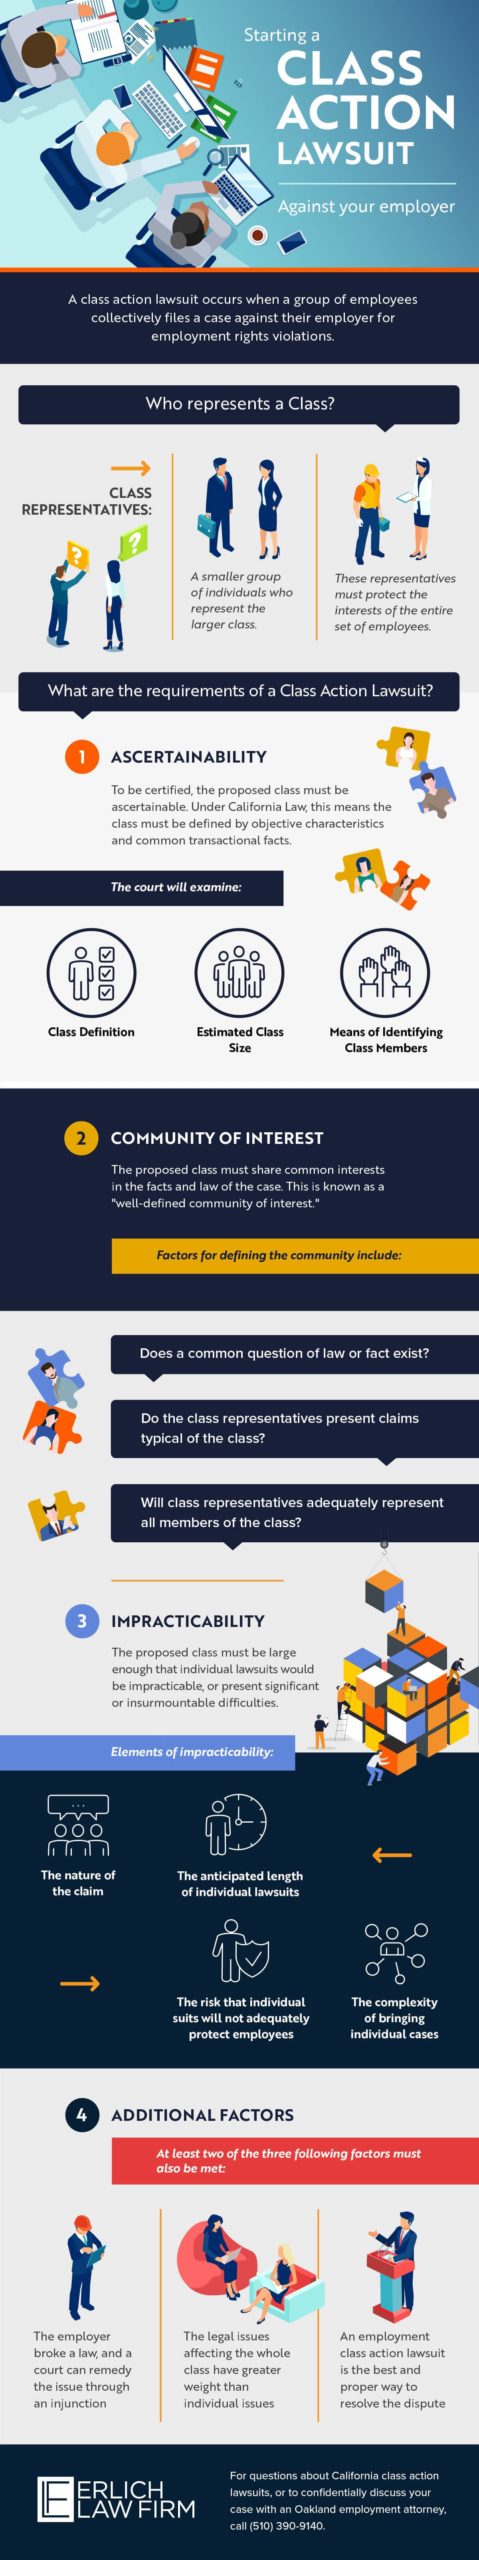Image resolution: width=479 pixels, height=2560 pixels.
Task: Click the blue number 3 Impracticability badge
Action: pyautogui.click(x=82, y=1621)
